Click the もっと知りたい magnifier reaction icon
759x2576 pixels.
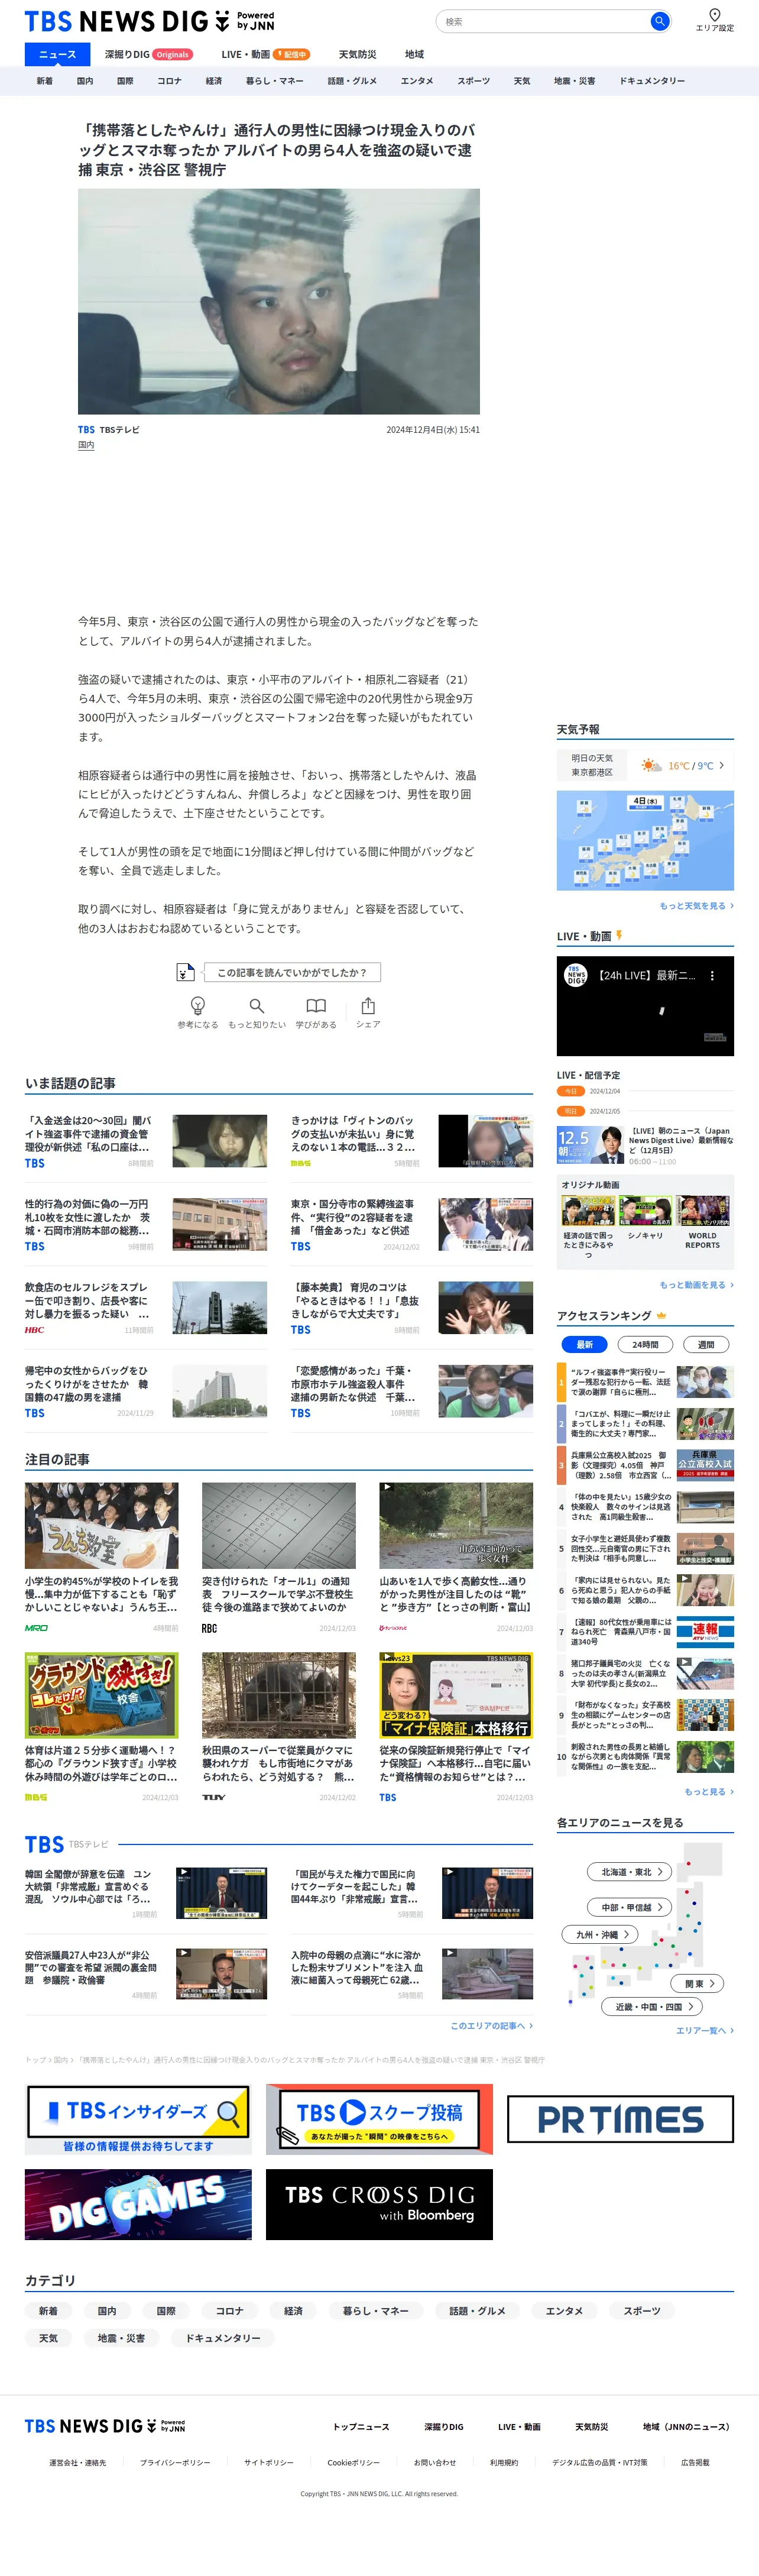257,1005
